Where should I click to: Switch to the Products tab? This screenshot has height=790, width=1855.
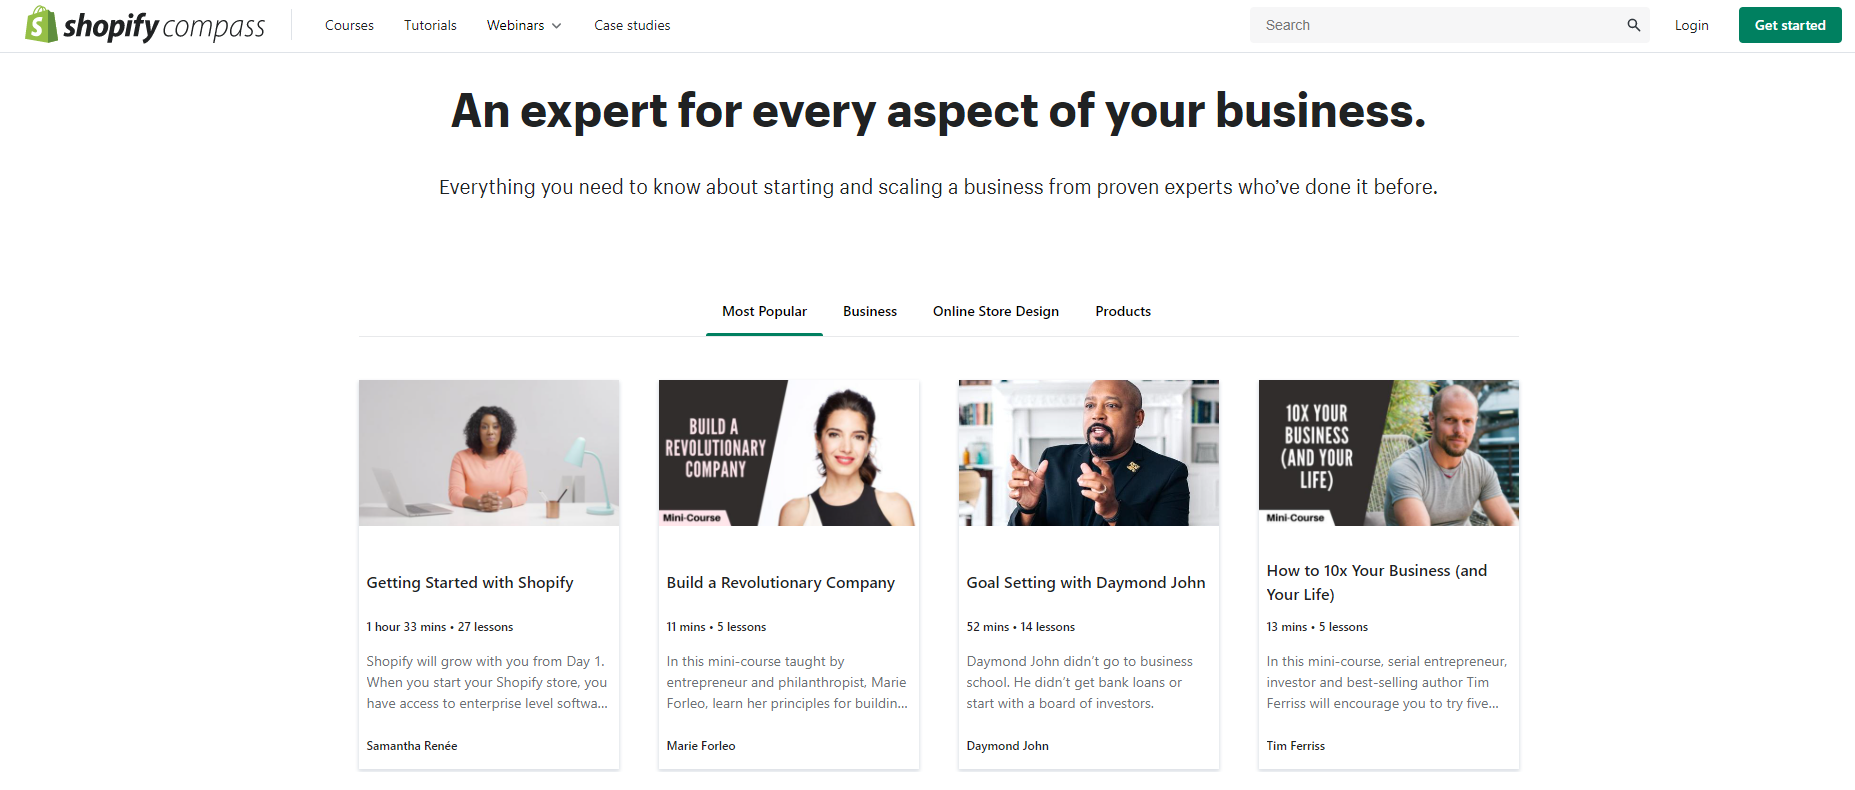coord(1122,311)
